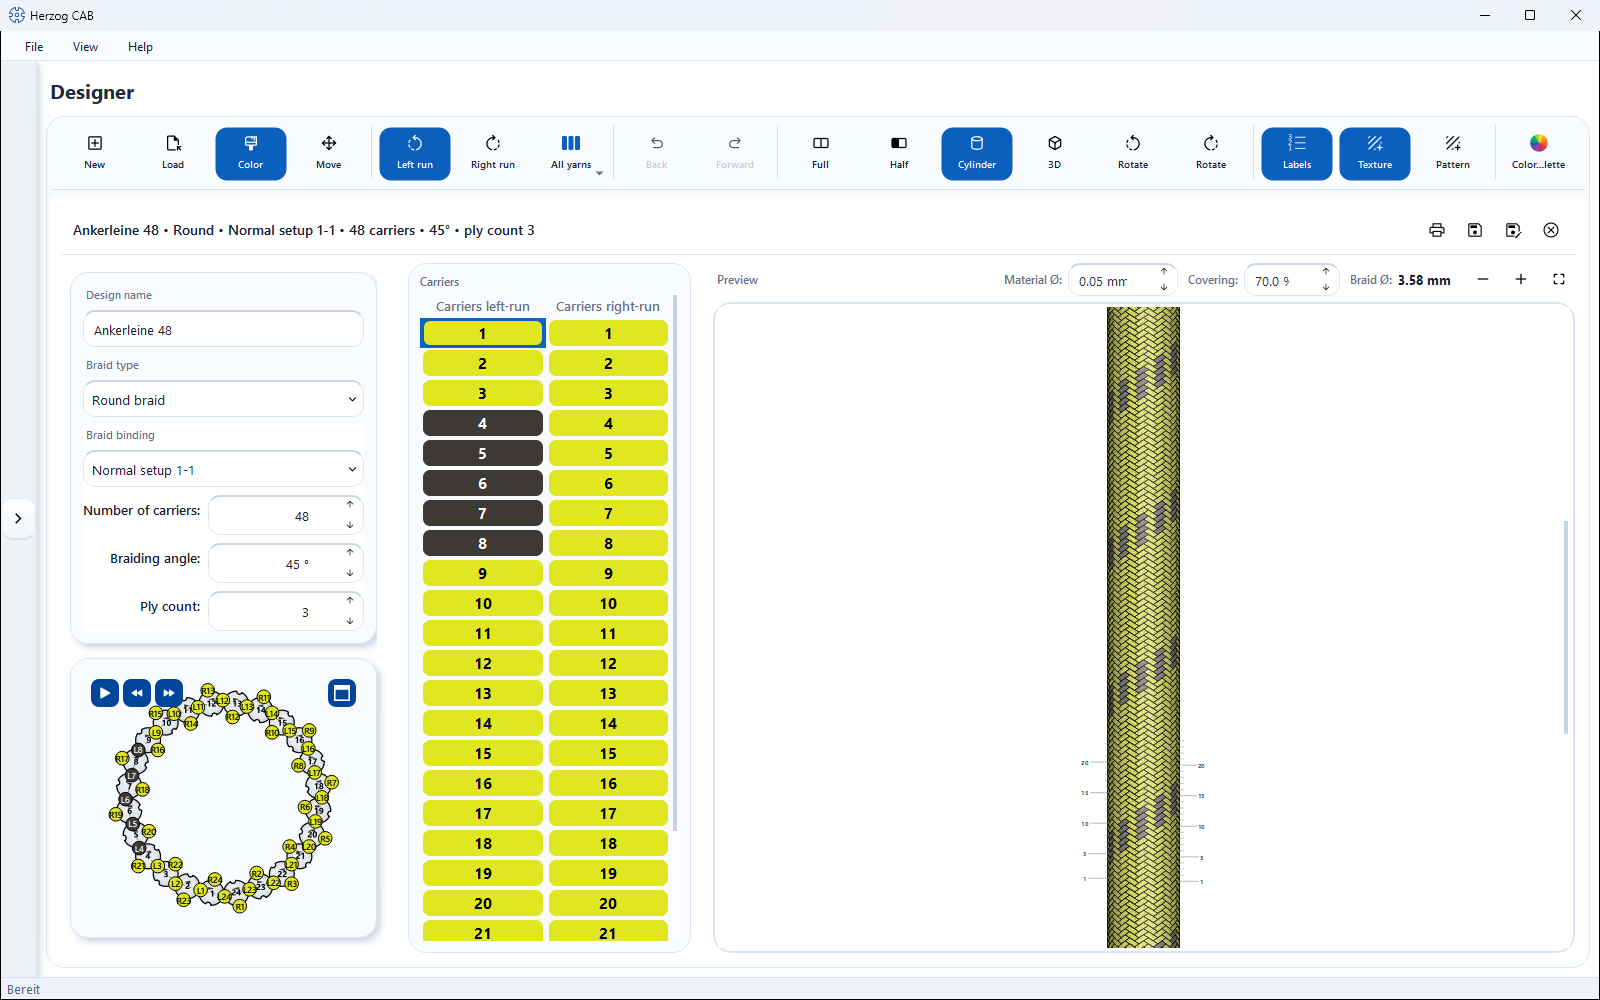
Task: Expand the All yarns dropdown arrow
Action: [599, 173]
